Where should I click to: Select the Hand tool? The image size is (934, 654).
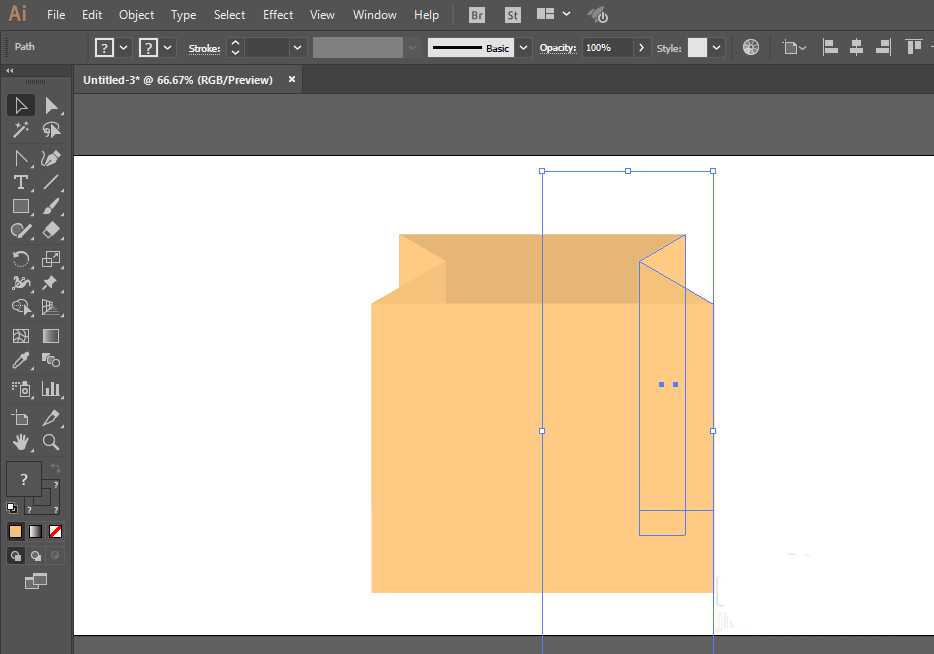20,442
